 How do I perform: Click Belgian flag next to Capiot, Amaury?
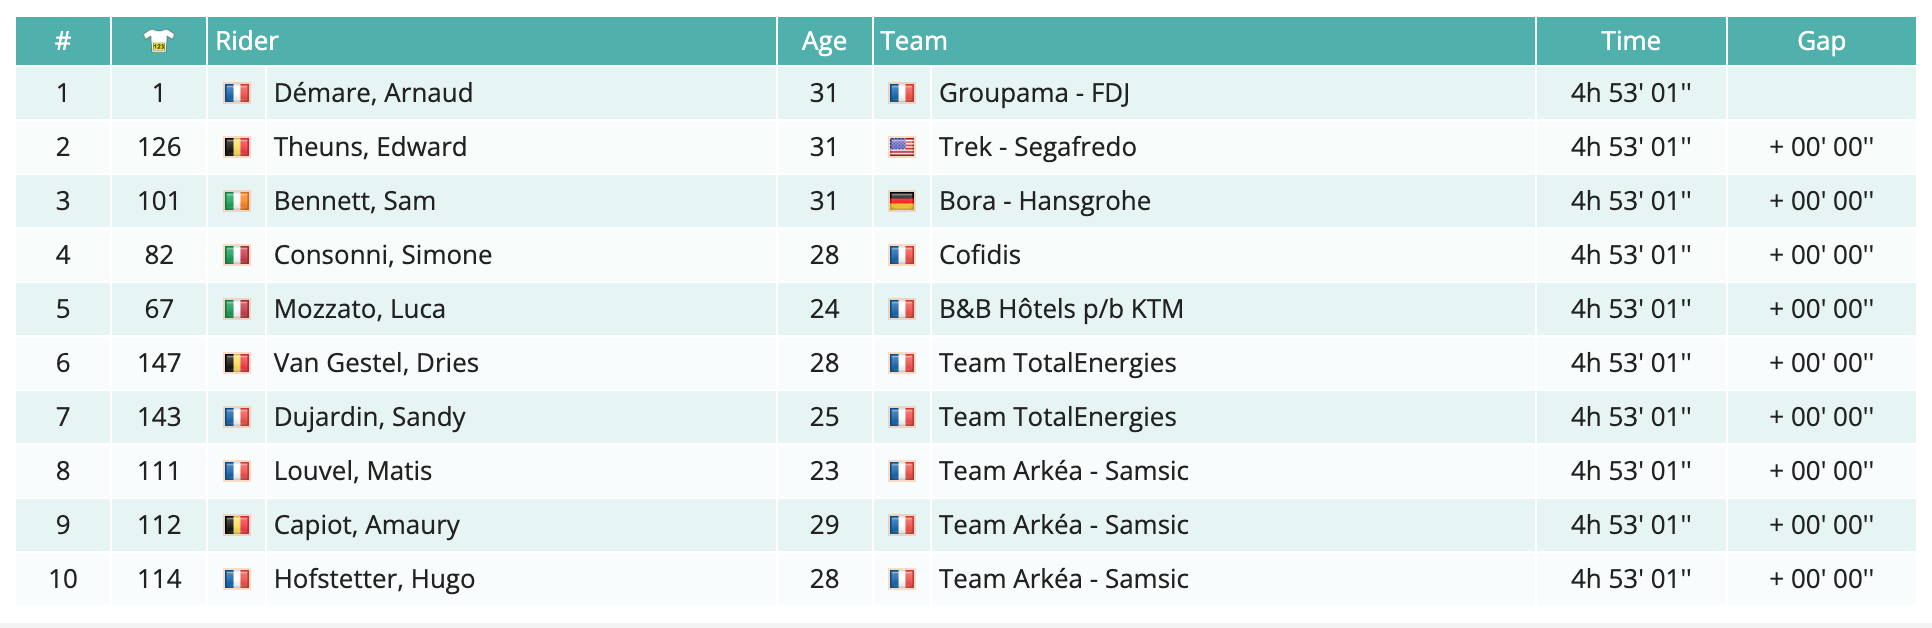click(x=237, y=525)
